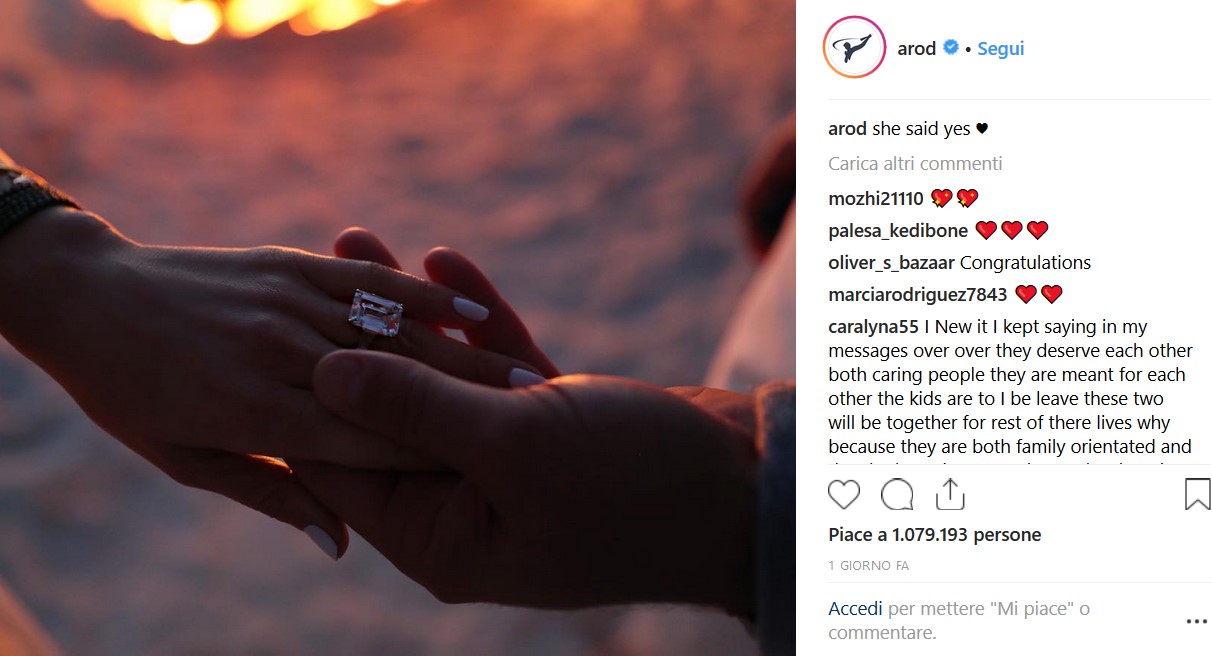Expand Carica altri commenti
Viewport: 1212px width, 656px height.
click(915, 163)
